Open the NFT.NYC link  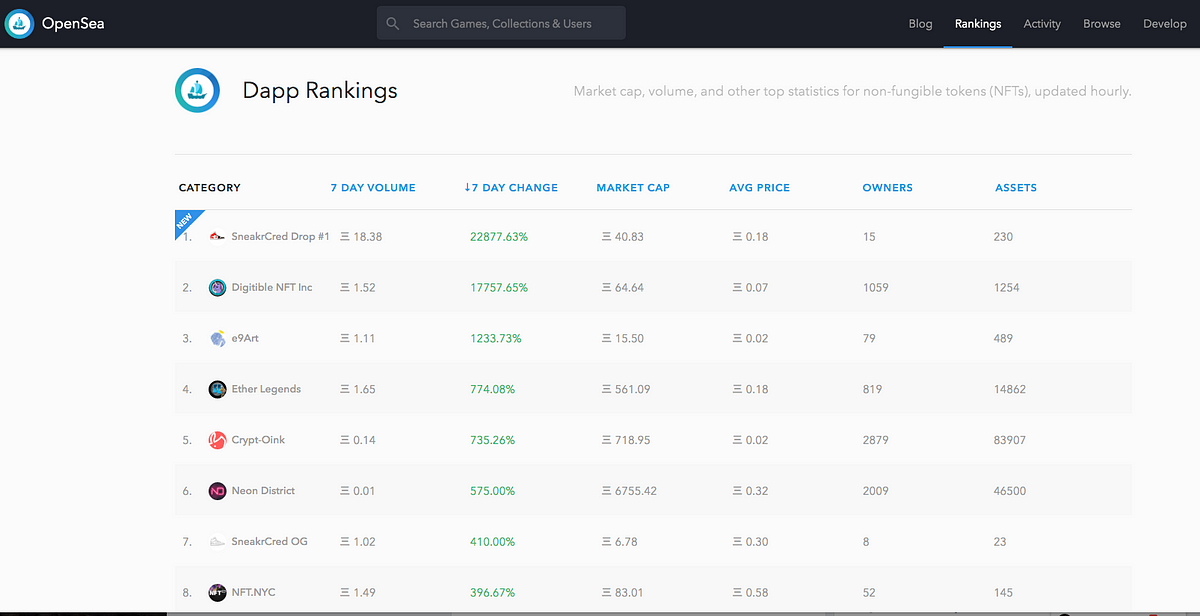(x=254, y=593)
